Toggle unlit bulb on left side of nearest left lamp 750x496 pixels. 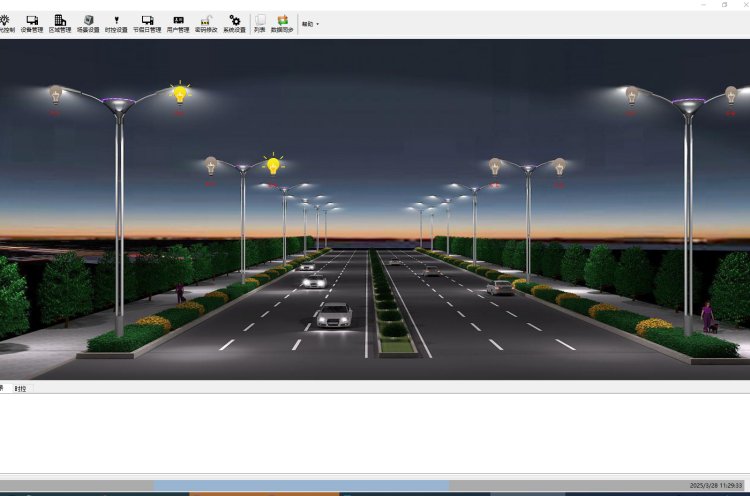coord(56,95)
